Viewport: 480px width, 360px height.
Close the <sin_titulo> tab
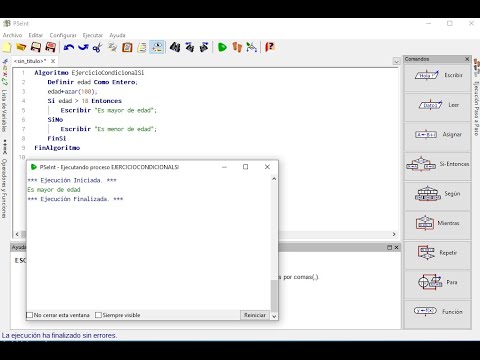pos(53,61)
